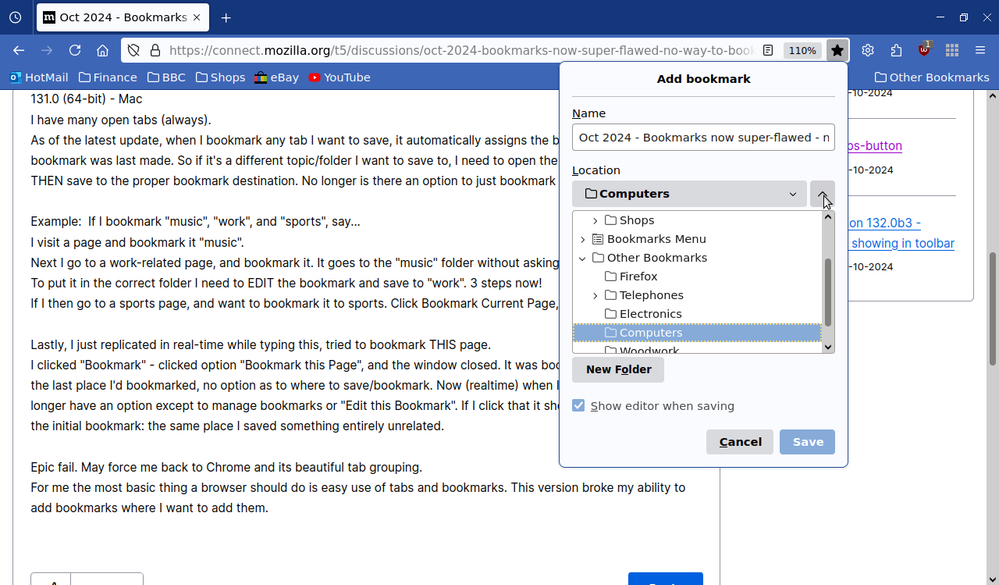Image resolution: width=999 pixels, height=585 pixels.
Task: Open a new tab with plus button
Action: point(226,17)
